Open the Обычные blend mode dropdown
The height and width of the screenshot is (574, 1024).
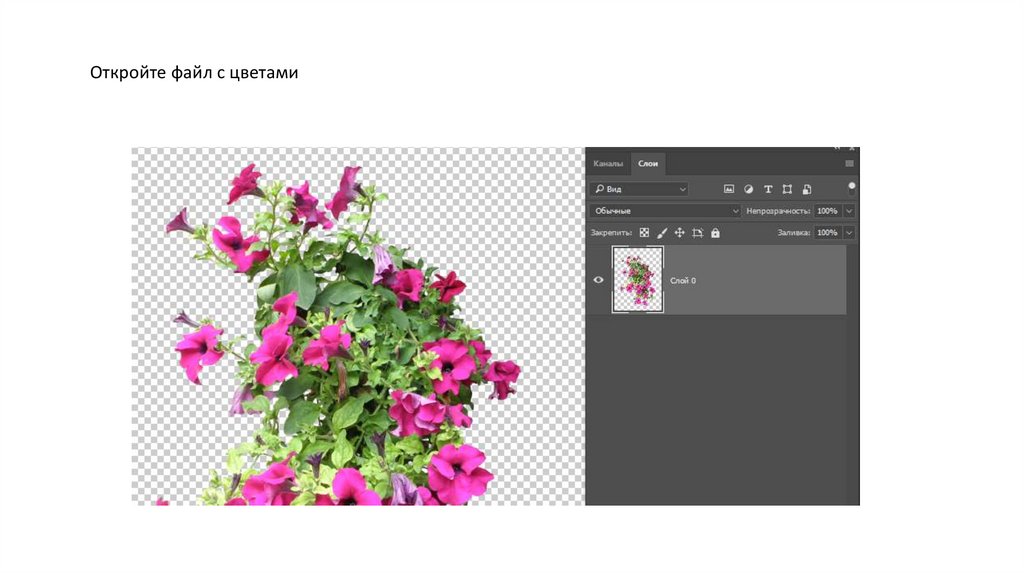(665, 211)
